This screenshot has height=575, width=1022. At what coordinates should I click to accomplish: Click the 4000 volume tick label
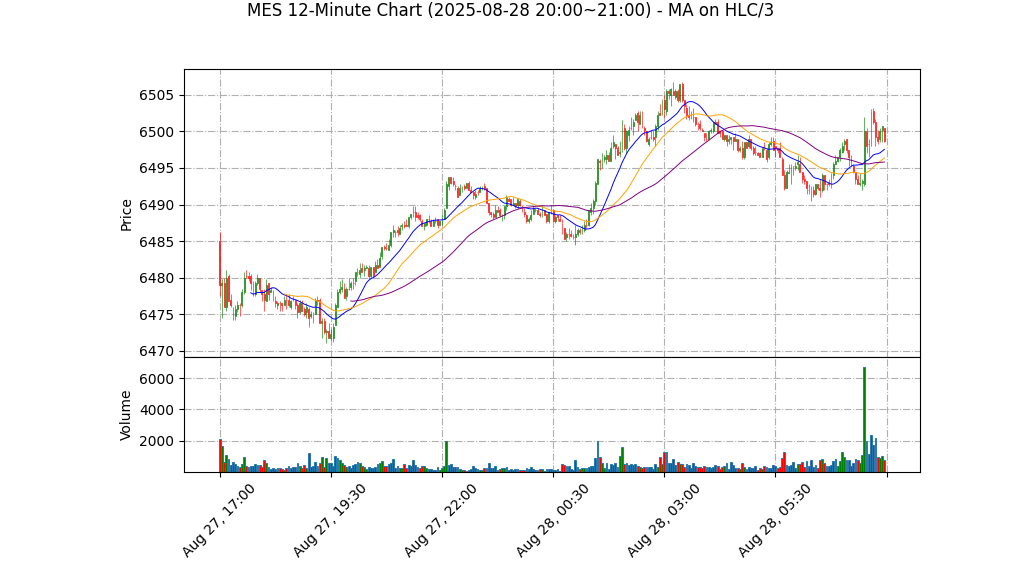click(x=156, y=410)
